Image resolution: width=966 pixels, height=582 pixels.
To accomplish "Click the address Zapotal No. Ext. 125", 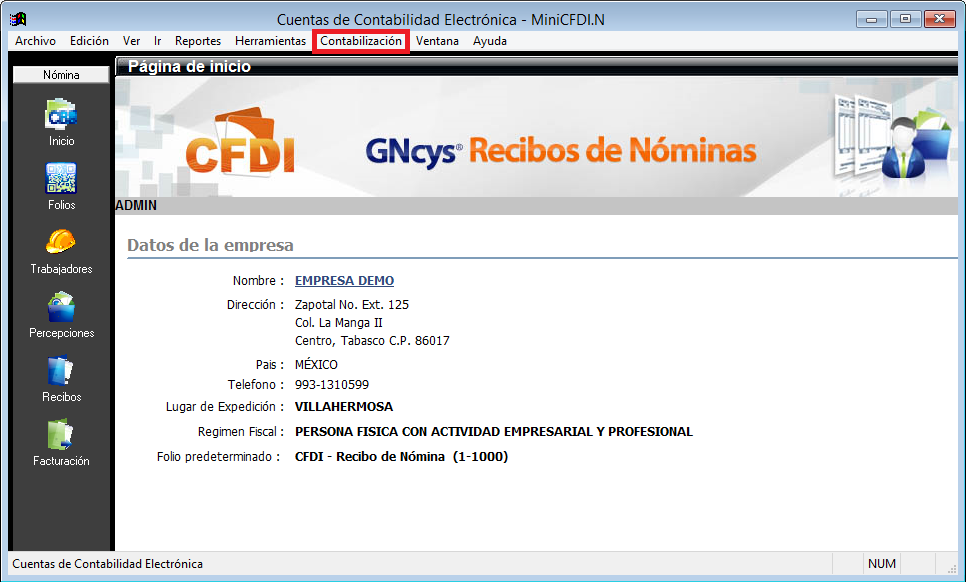I will click(x=352, y=304).
